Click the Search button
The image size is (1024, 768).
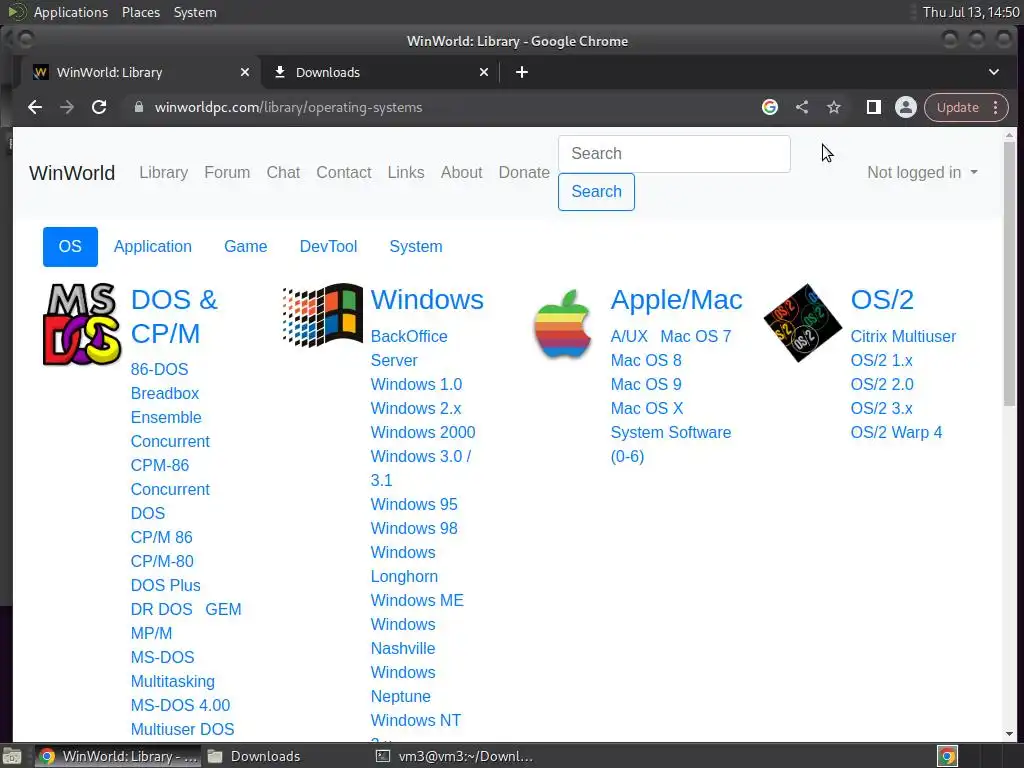[596, 192]
